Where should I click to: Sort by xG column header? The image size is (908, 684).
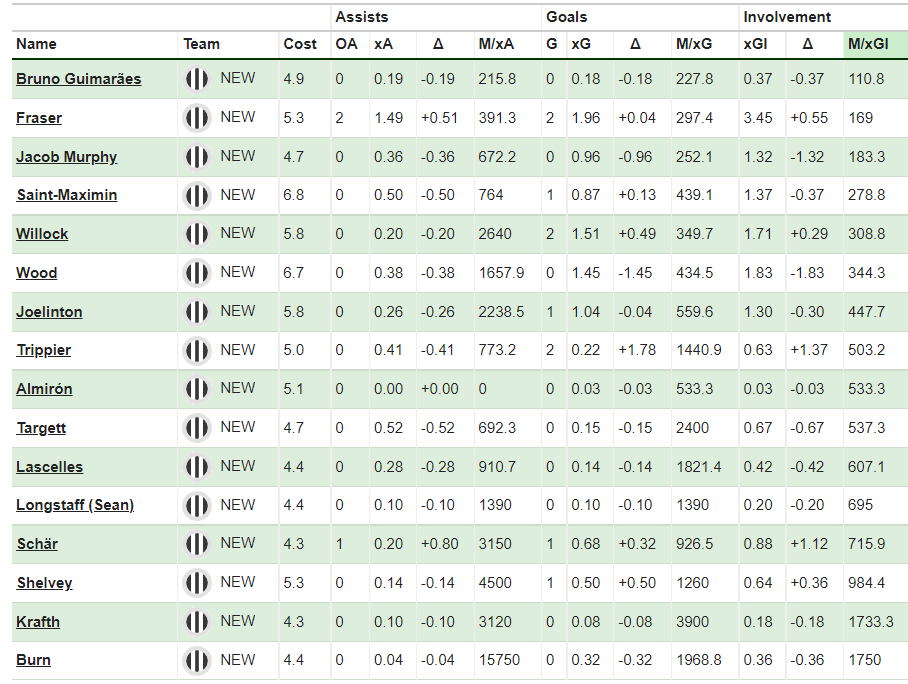pyautogui.click(x=581, y=44)
